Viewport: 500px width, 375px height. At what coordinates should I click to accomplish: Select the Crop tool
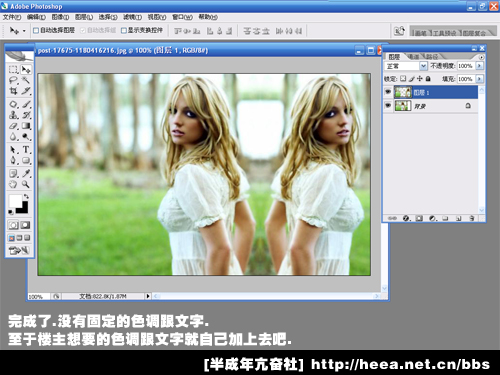pos(13,91)
